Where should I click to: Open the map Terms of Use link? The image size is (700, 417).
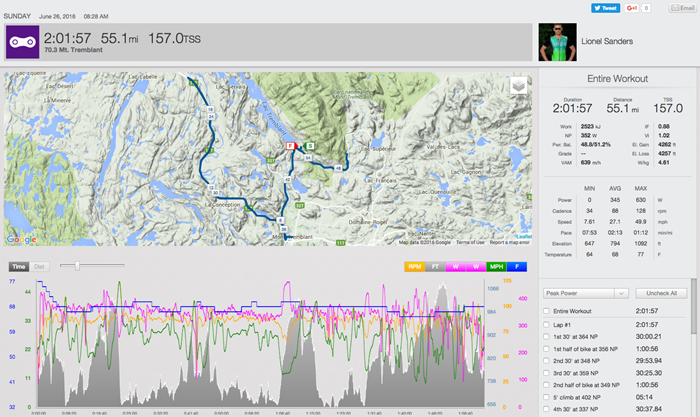[x=470, y=242]
